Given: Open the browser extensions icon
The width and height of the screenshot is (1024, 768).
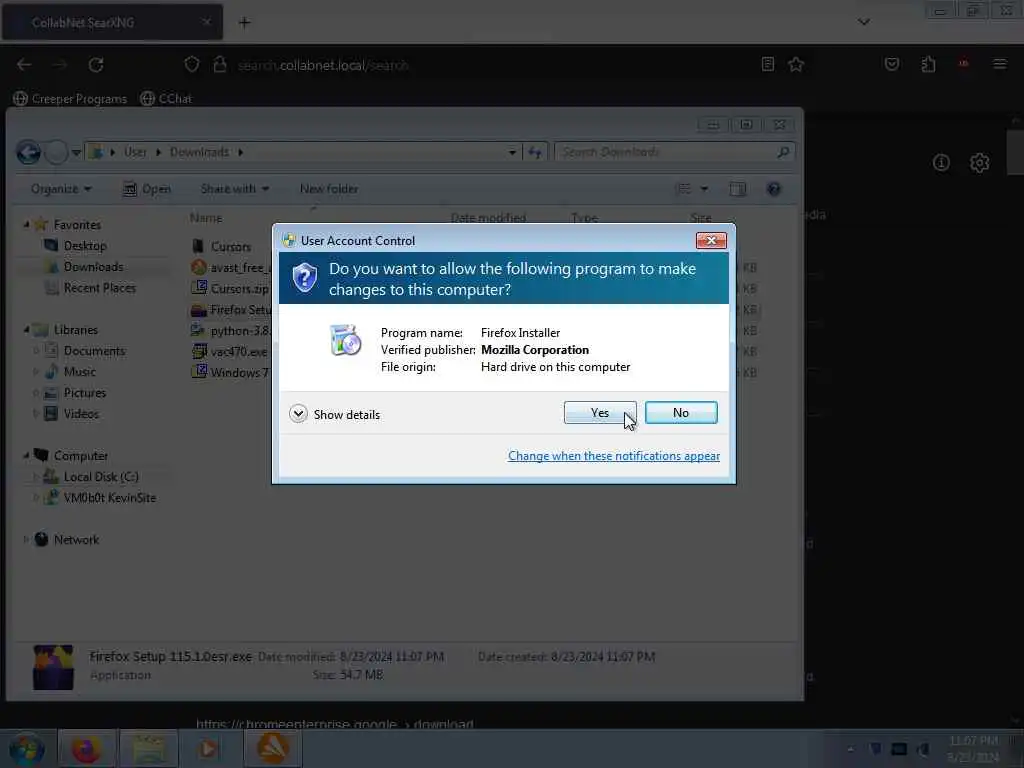Looking at the screenshot, I should pyautogui.click(x=928, y=64).
